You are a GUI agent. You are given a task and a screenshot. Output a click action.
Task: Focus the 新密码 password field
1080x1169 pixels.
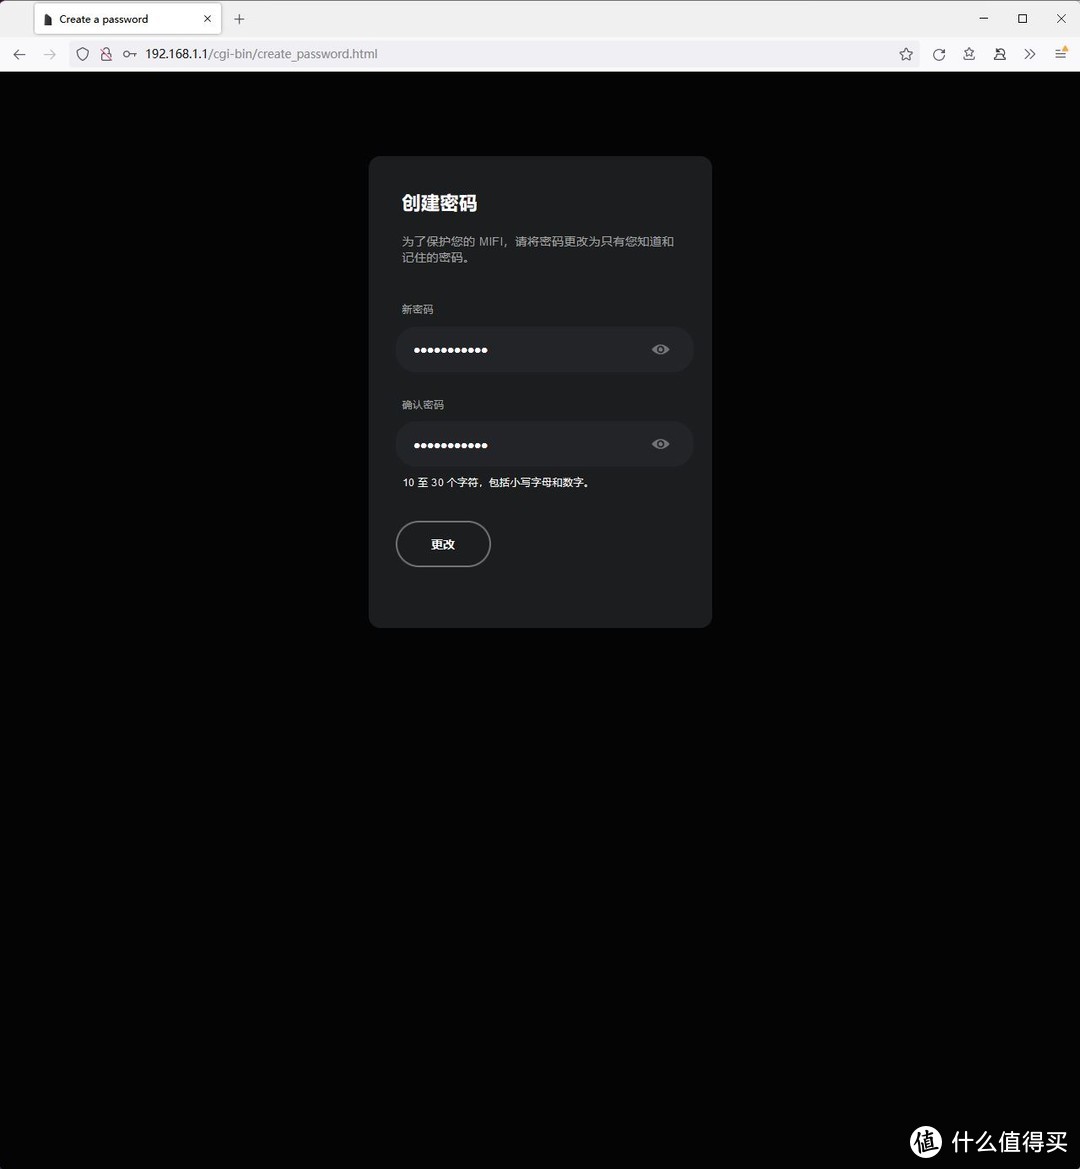tap(545, 350)
